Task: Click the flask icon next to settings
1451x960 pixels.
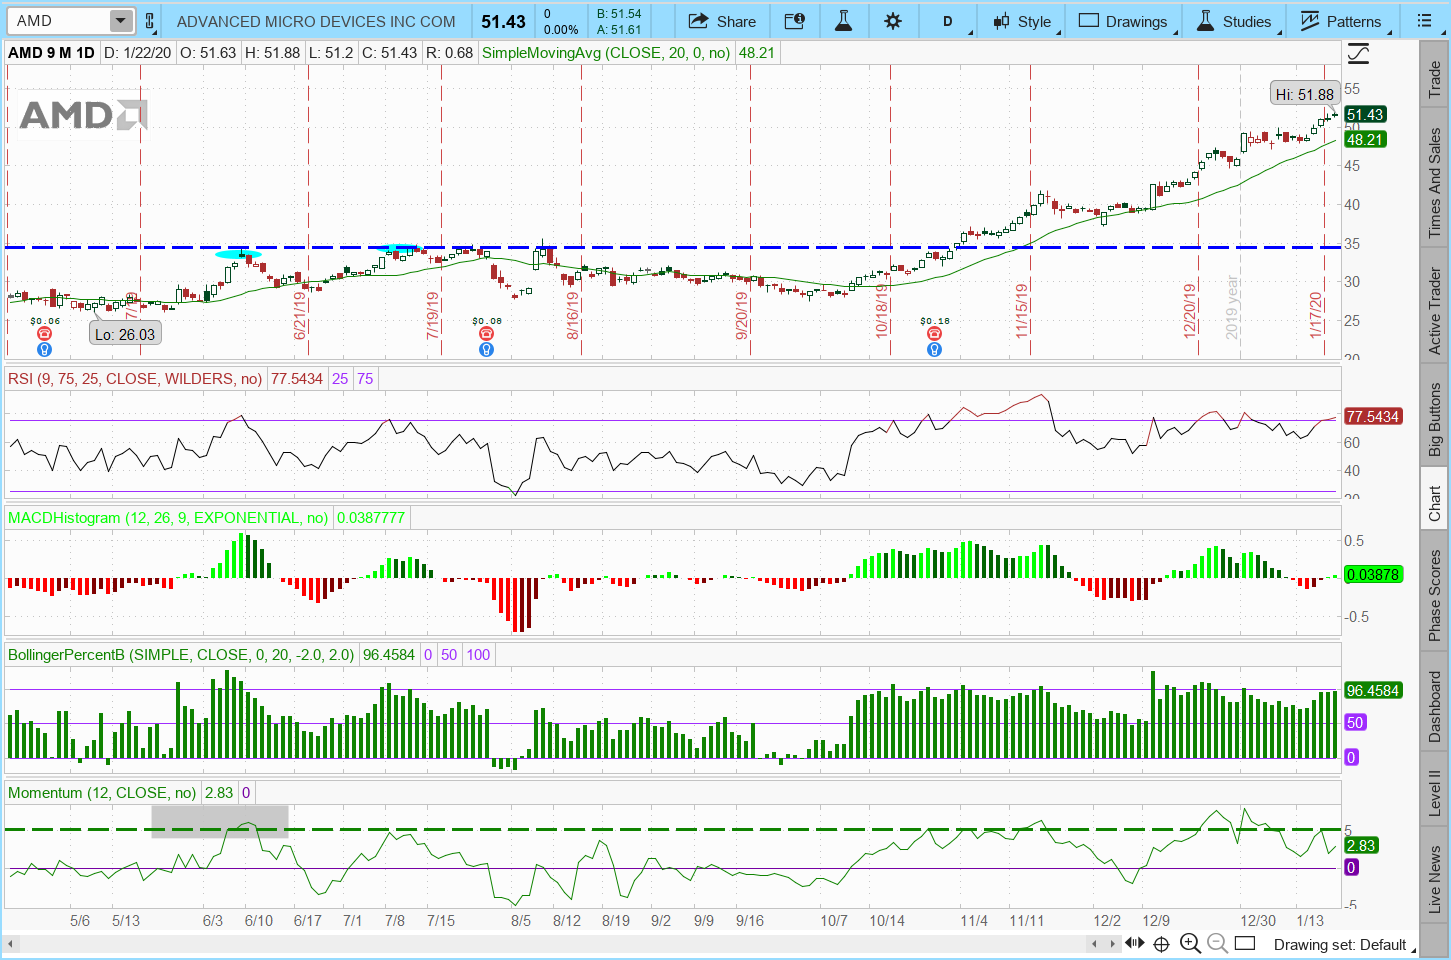Action: pos(843,21)
